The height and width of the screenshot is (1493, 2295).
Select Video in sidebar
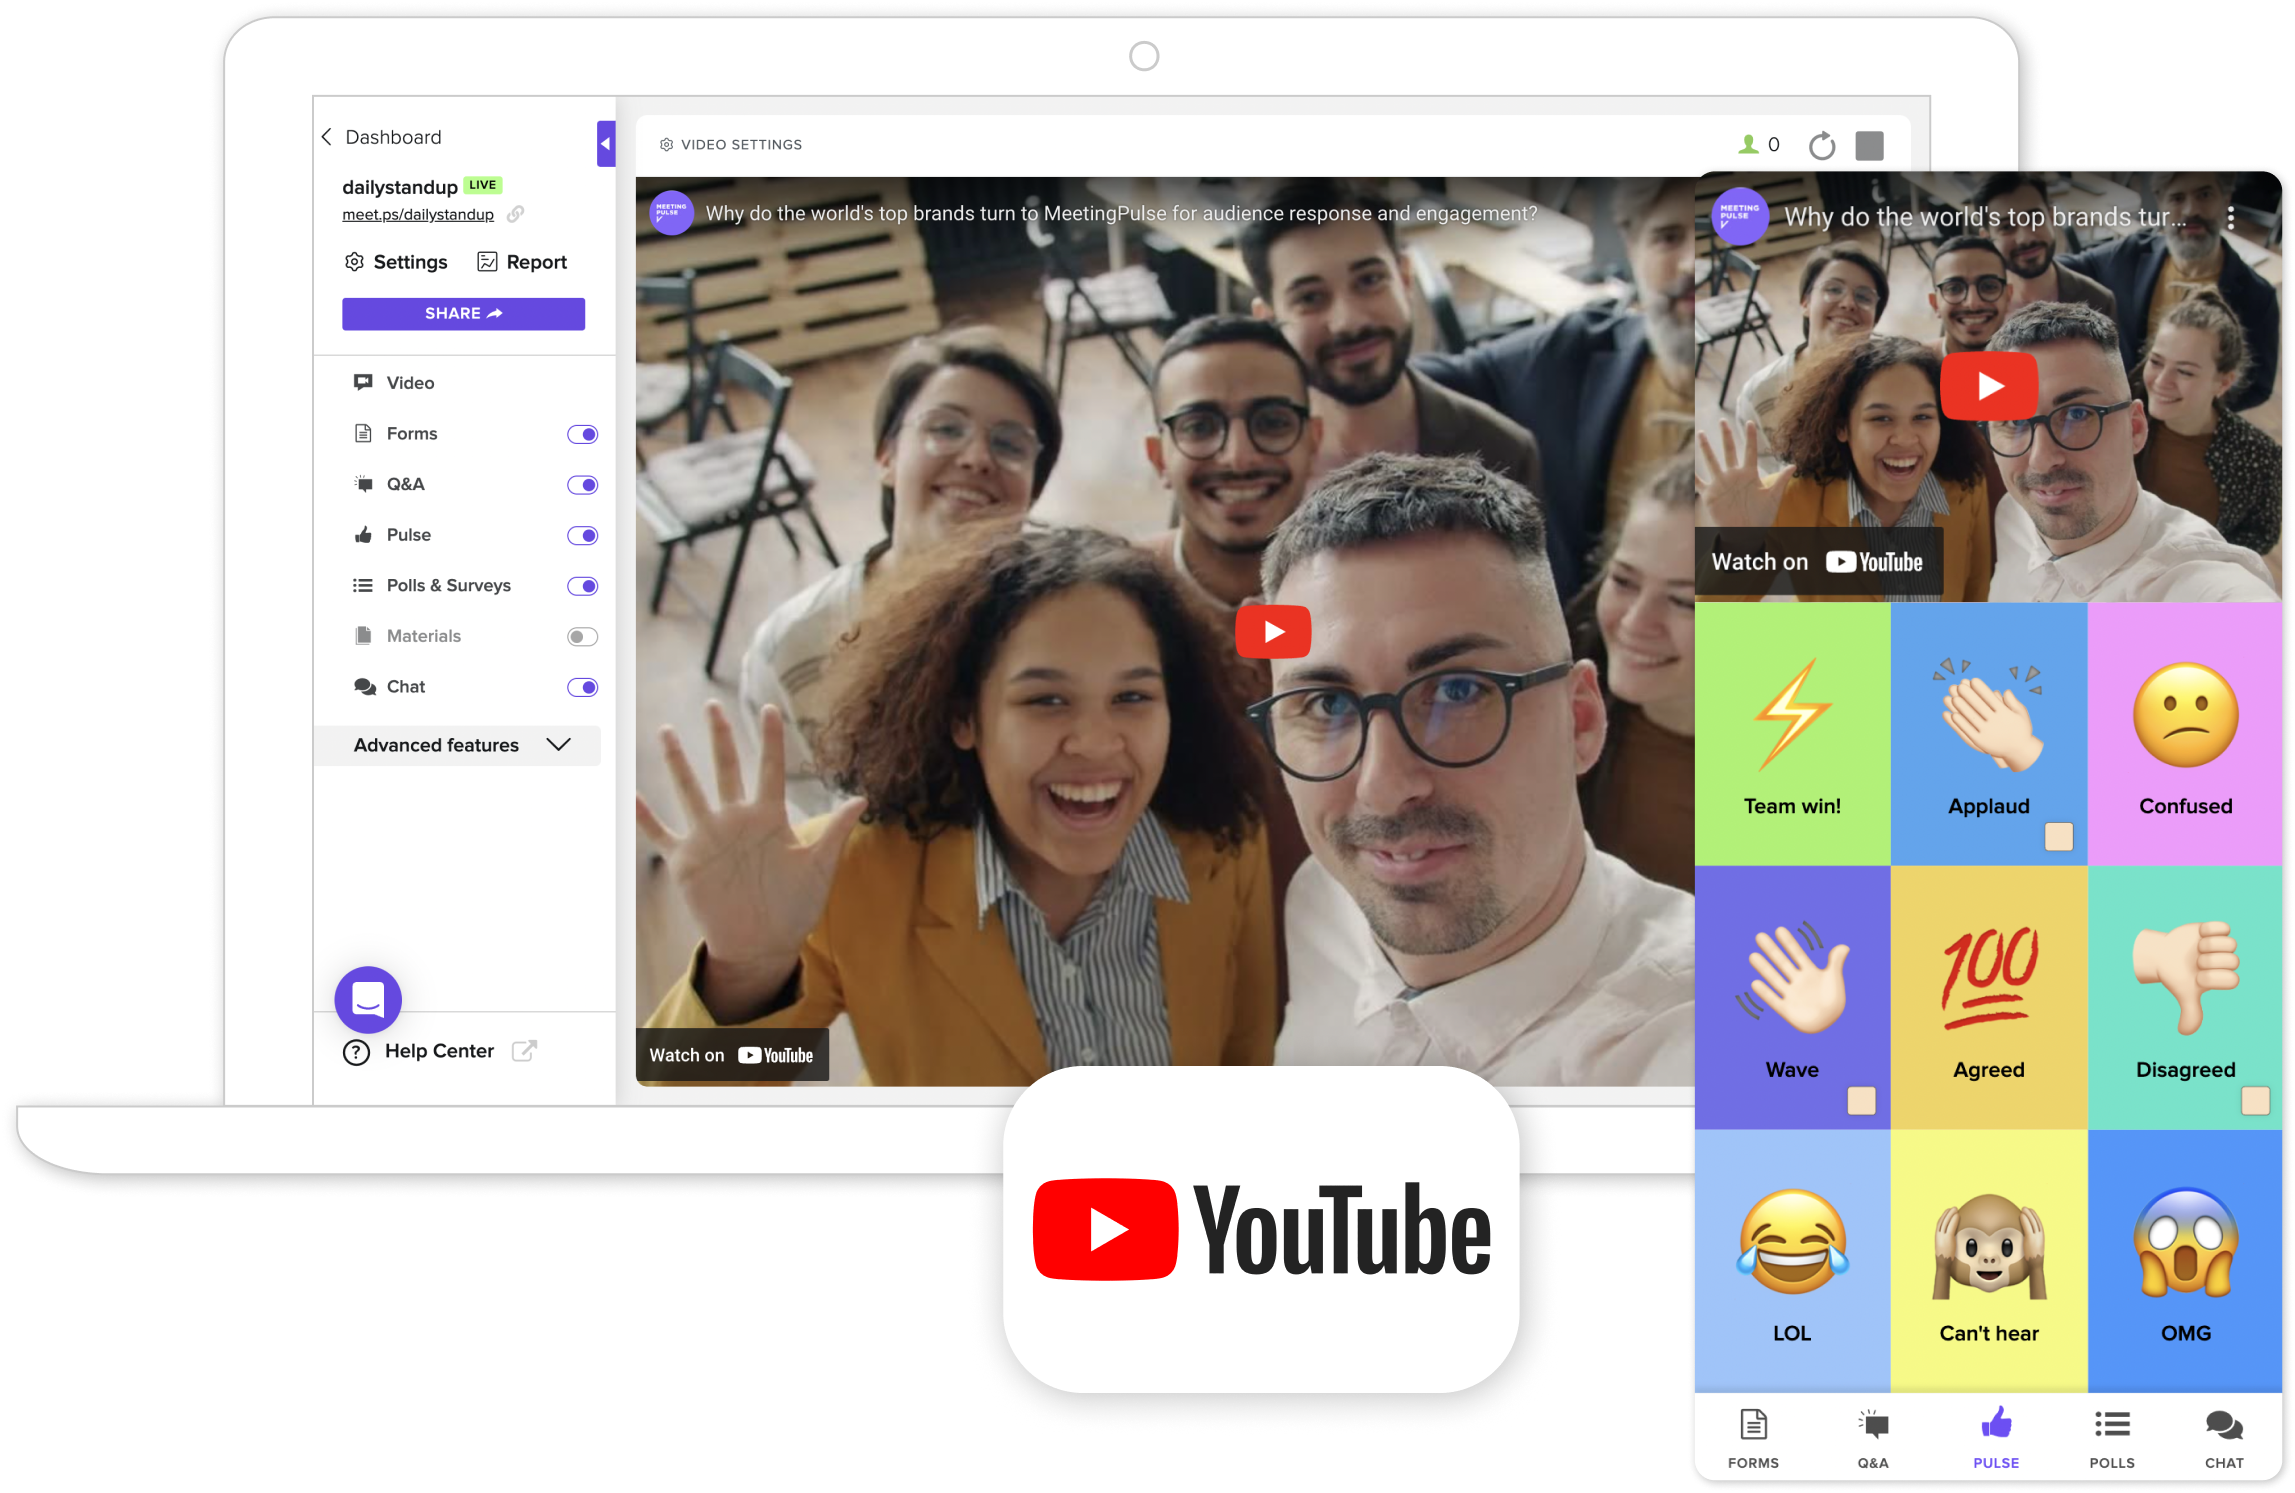tap(395, 383)
